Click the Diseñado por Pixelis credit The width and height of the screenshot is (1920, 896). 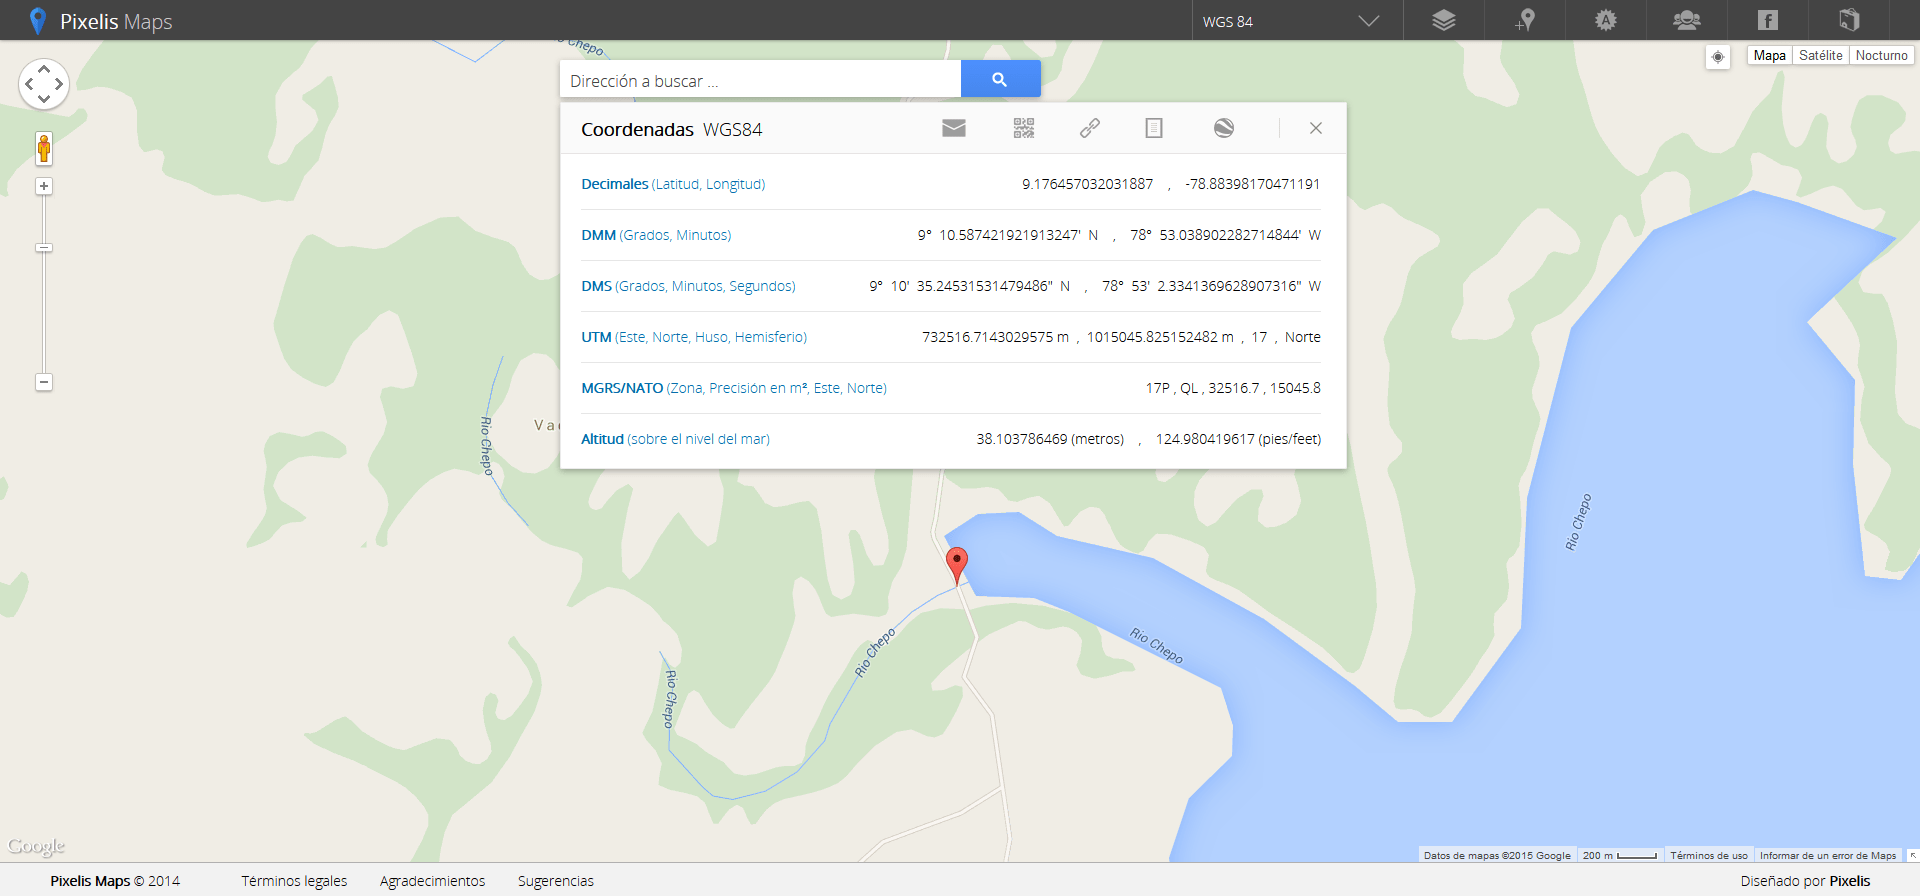pos(1805,881)
